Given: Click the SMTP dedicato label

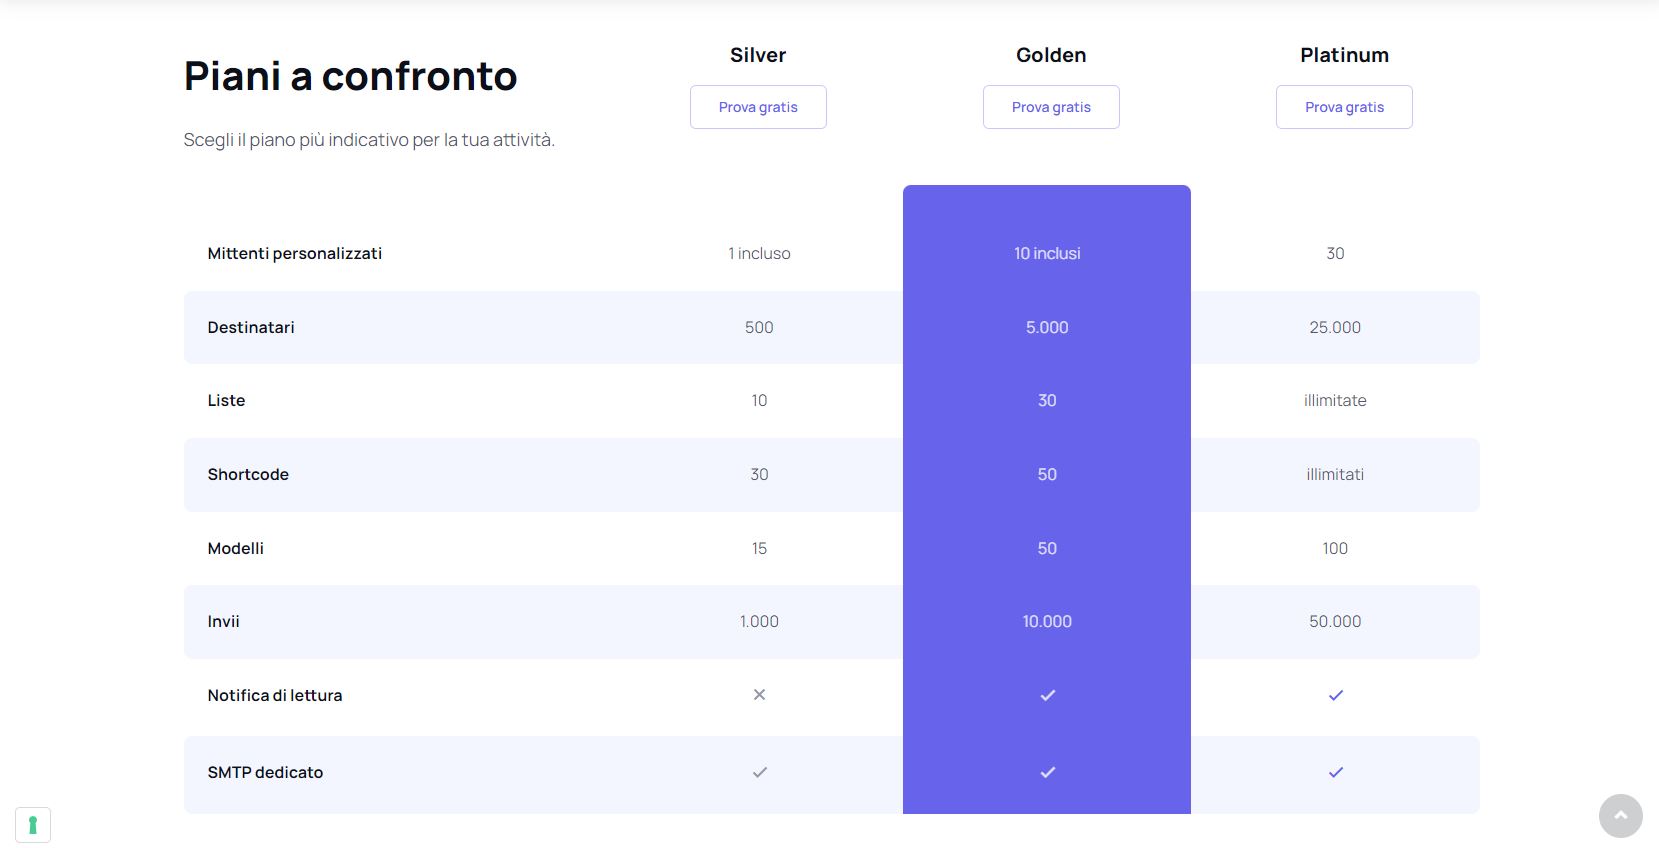Looking at the screenshot, I should point(265,772).
